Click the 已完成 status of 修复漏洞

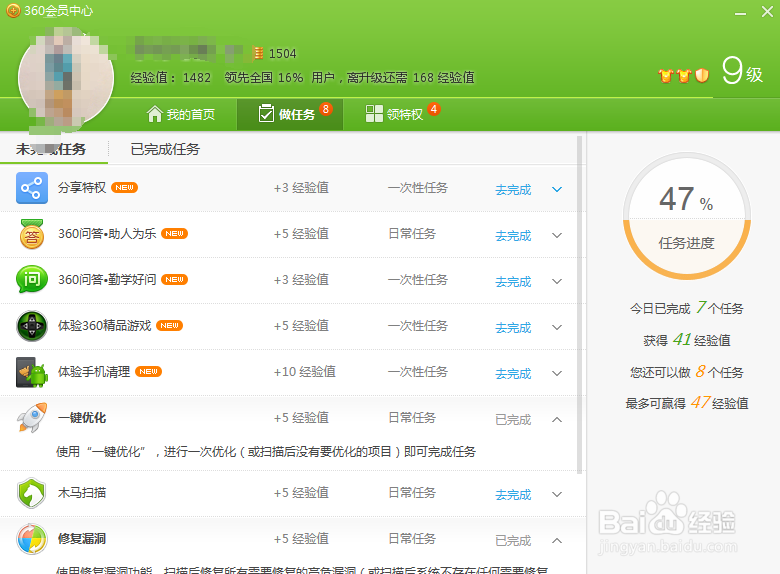tap(513, 541)
